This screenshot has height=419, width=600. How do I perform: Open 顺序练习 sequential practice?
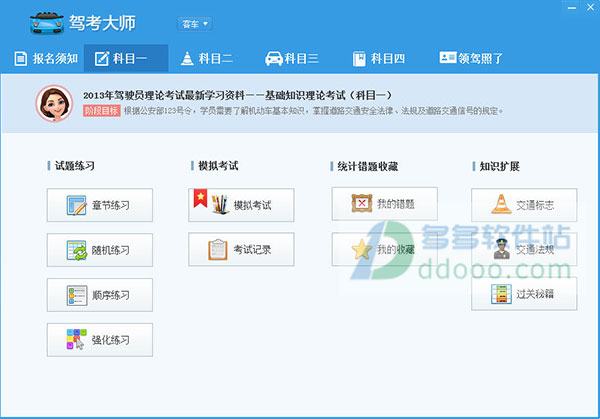tap(100, 295)
